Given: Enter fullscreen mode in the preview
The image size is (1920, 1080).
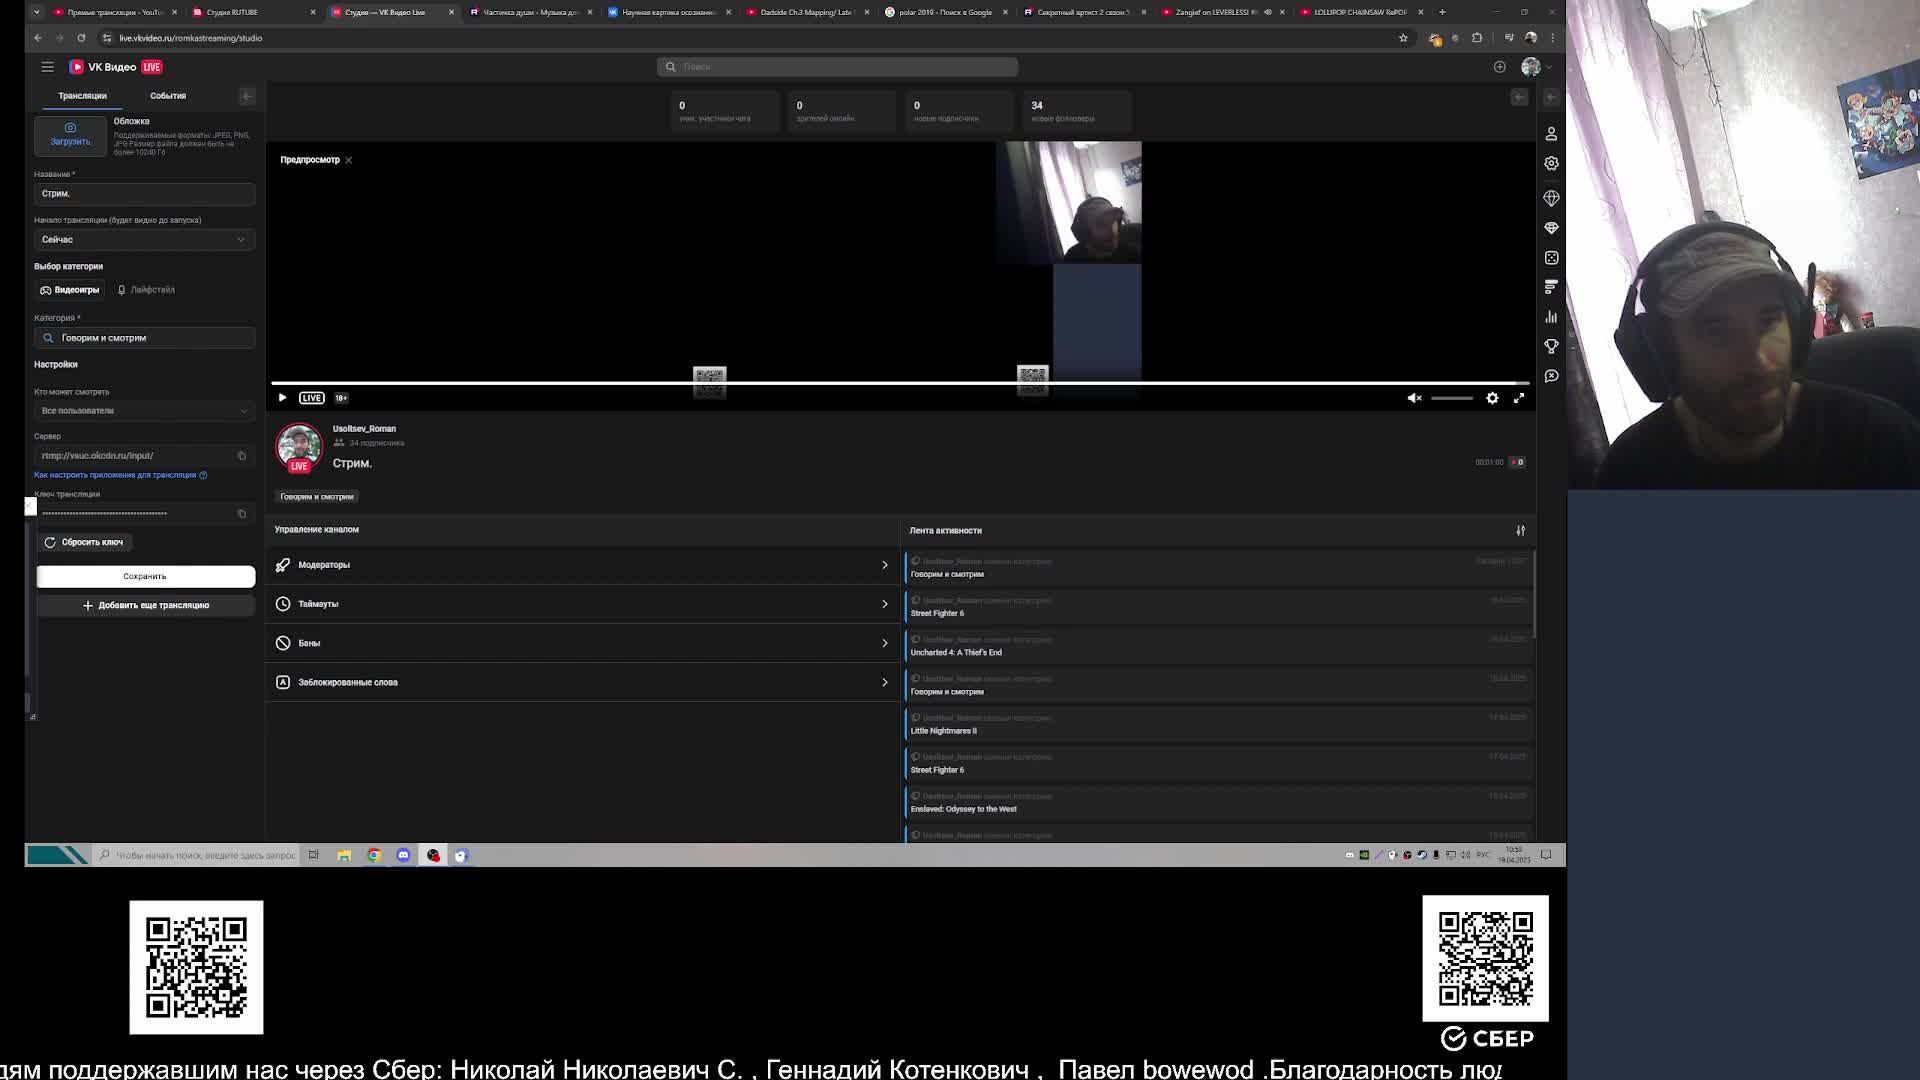Looking at the screenshot, I should click(1518, 398).
